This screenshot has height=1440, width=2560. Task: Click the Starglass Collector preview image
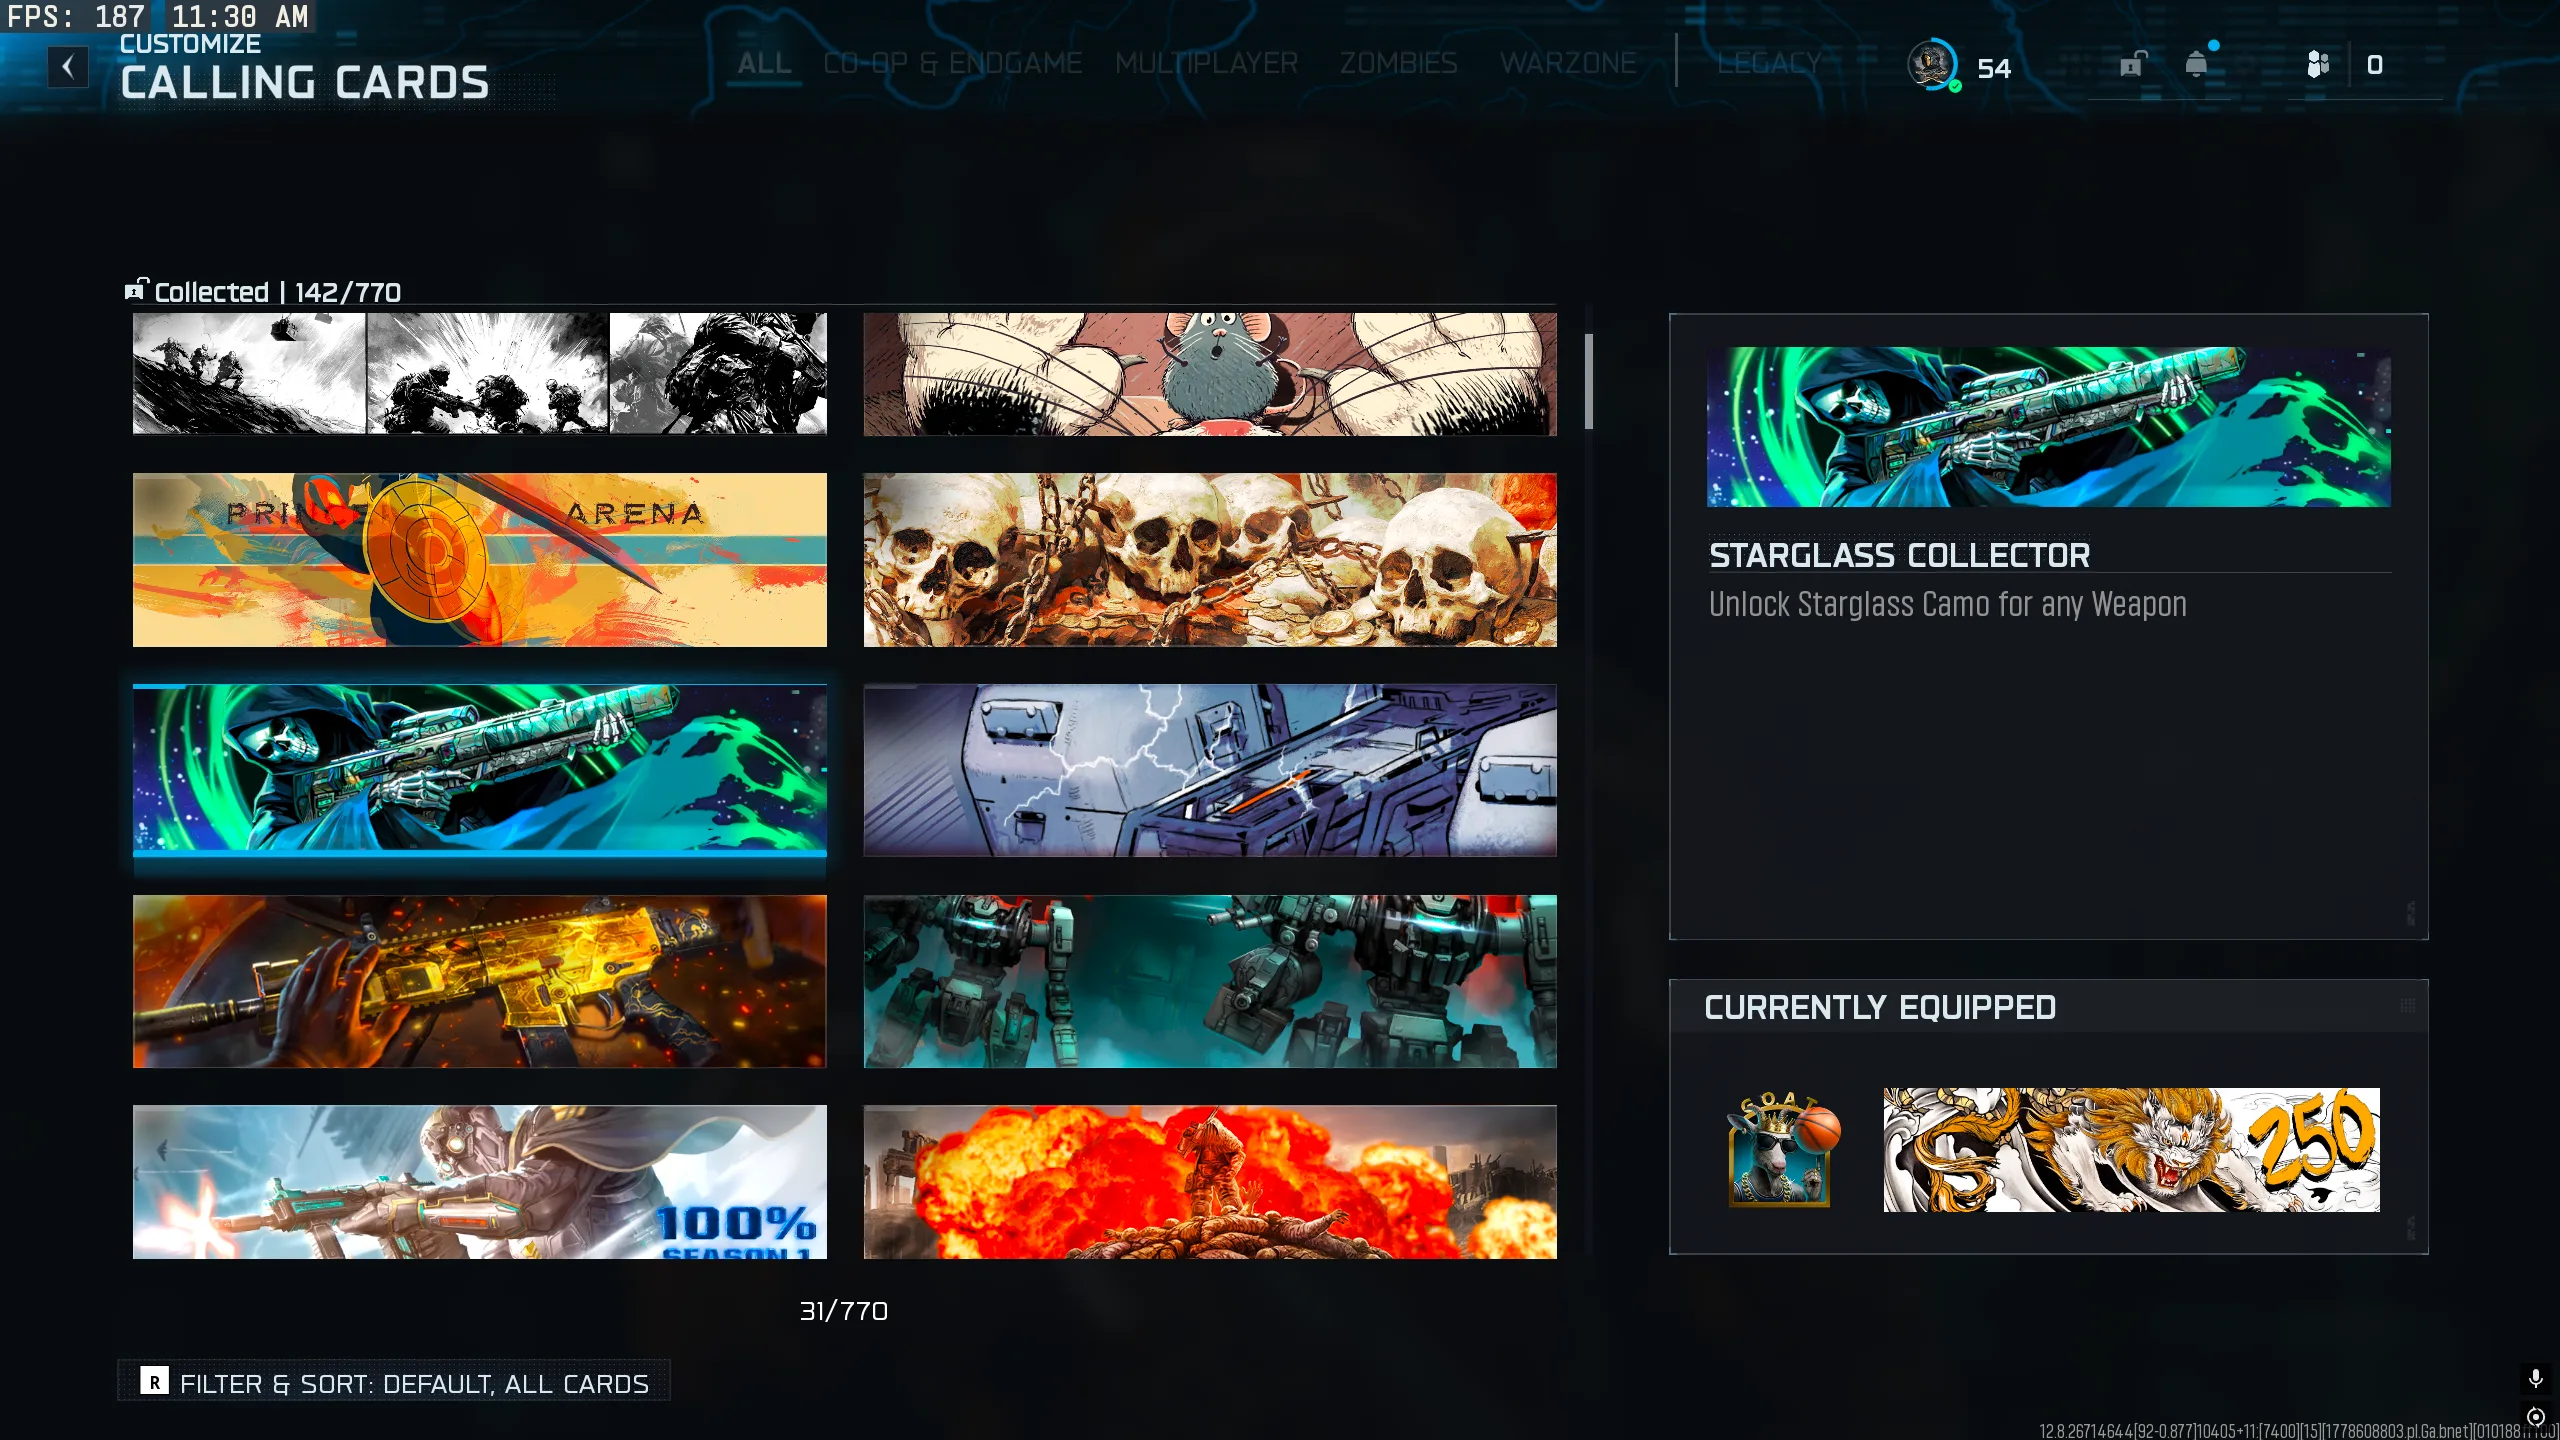pyautogui.click(x=2049, y=427)
